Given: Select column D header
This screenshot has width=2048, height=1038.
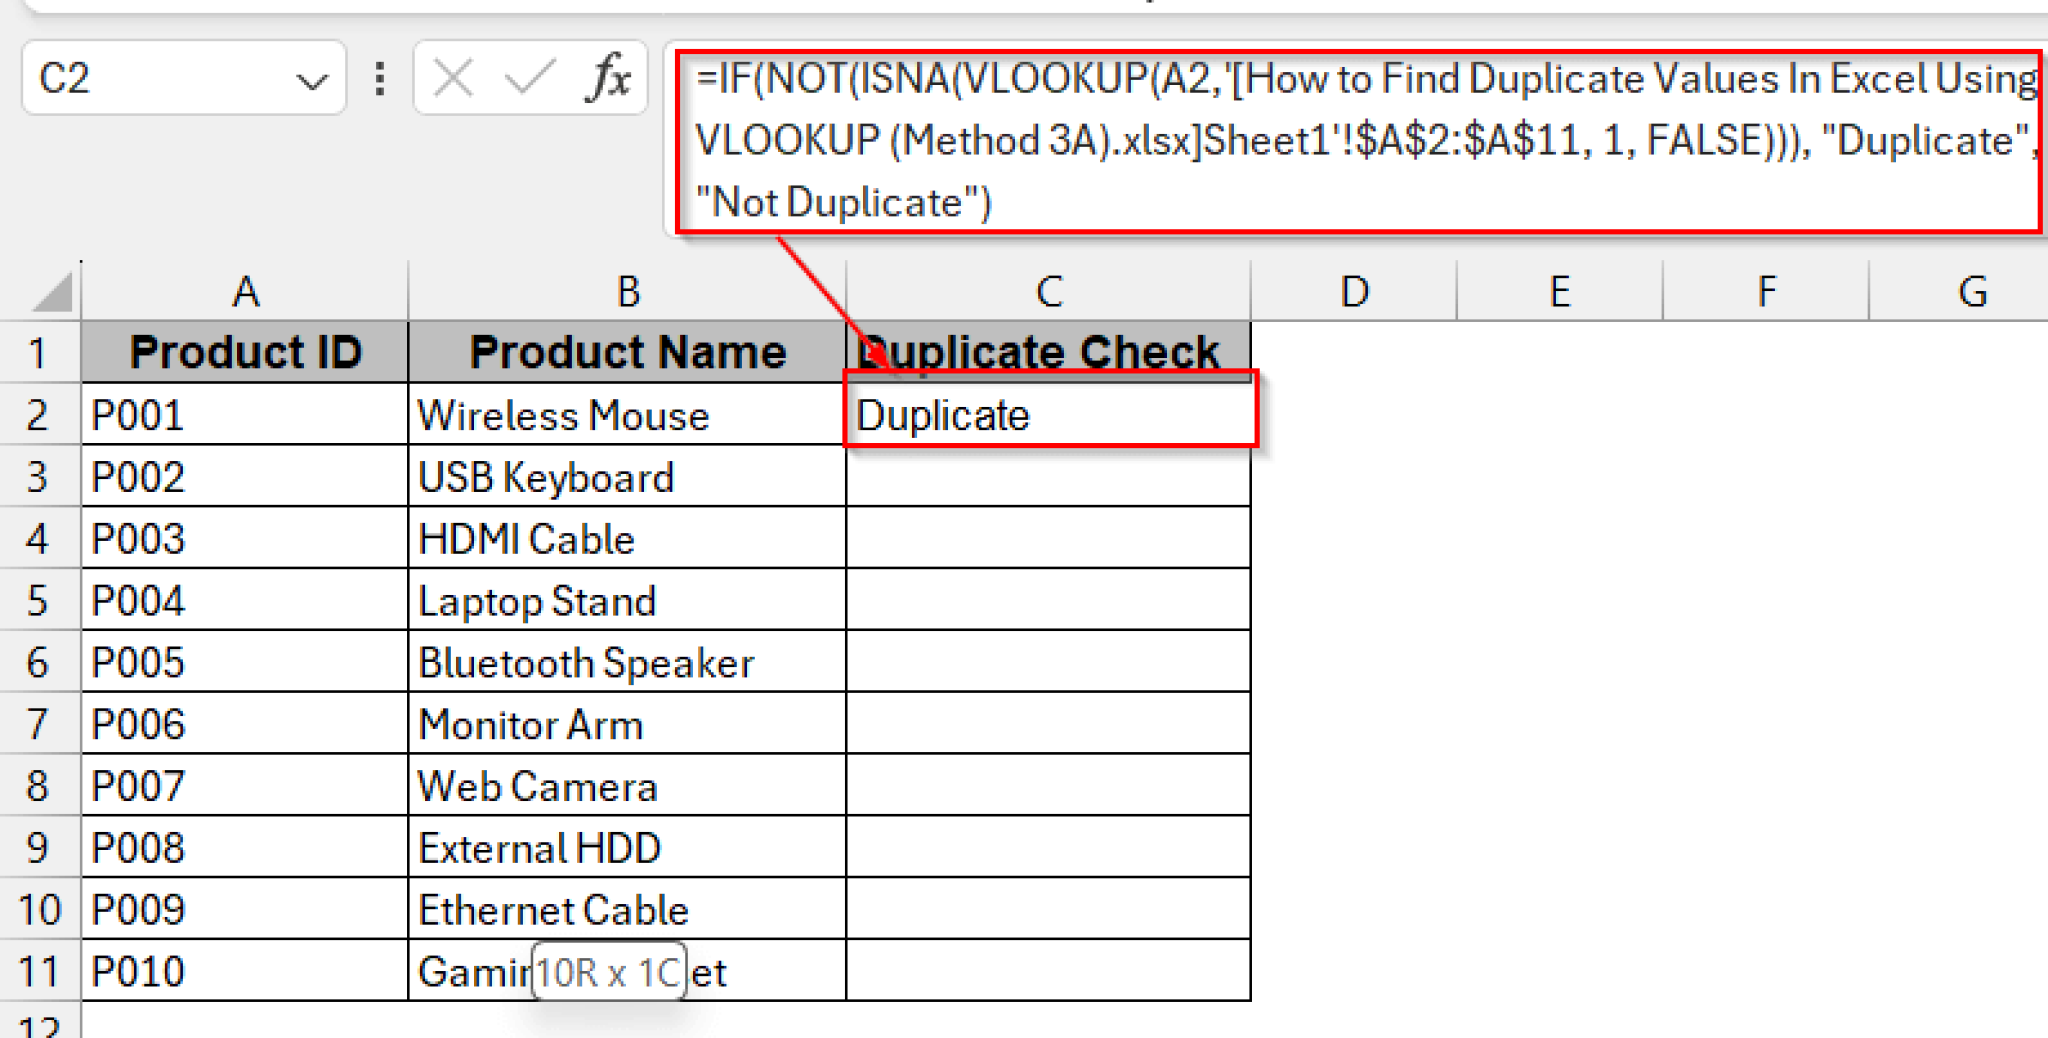Looking at the screenshot, I should click(1354, 292).
